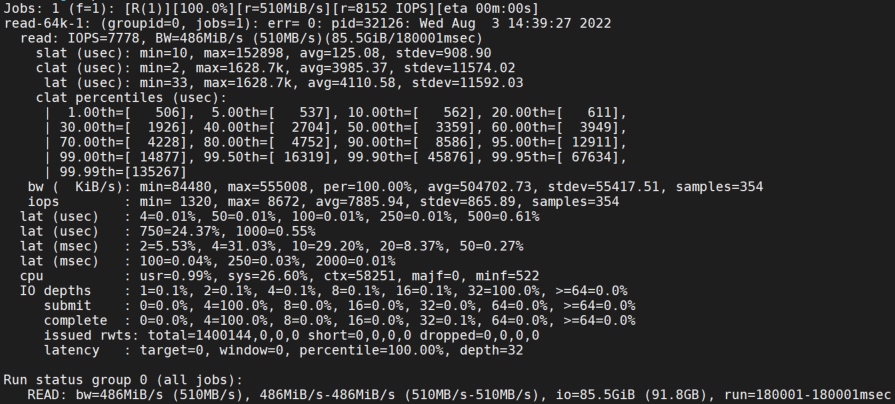Click the 'clat percentiles (usec):' heading
Viewport: 895px width, 404px height.
tap(131, 98)
